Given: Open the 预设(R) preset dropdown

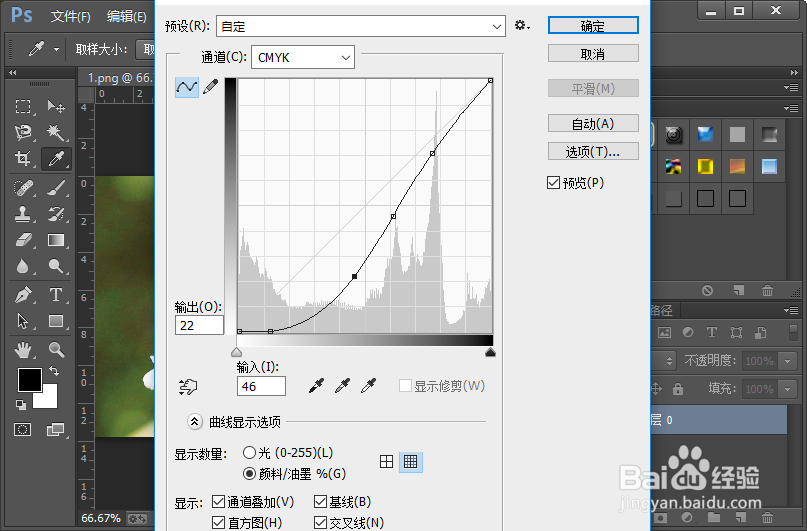Looking at the screenshot, I should pyautogui.click(x=361, y=26).
